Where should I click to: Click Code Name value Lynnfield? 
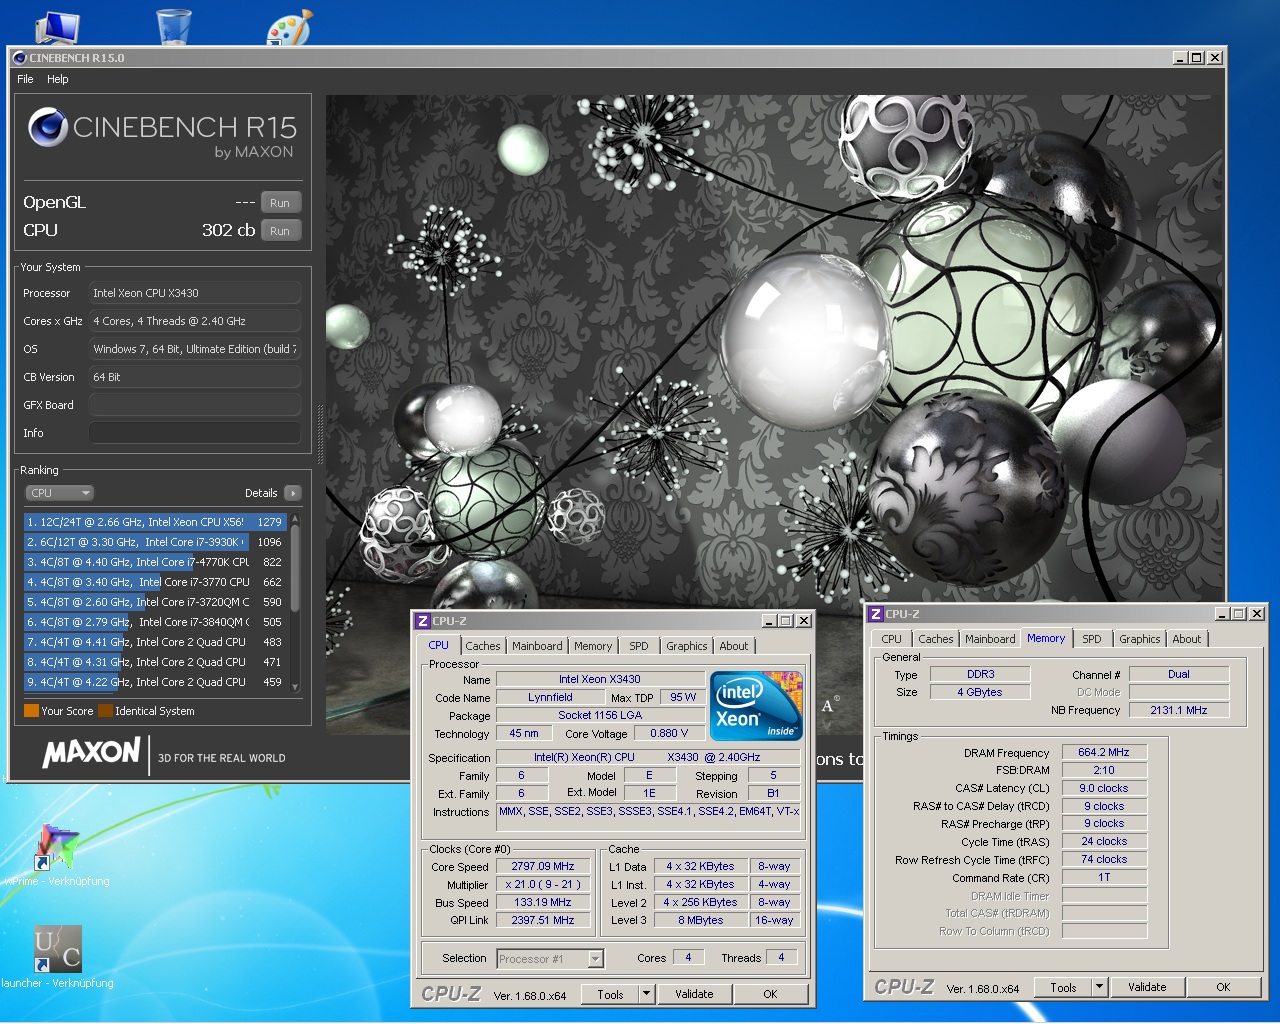pos(550,697)
